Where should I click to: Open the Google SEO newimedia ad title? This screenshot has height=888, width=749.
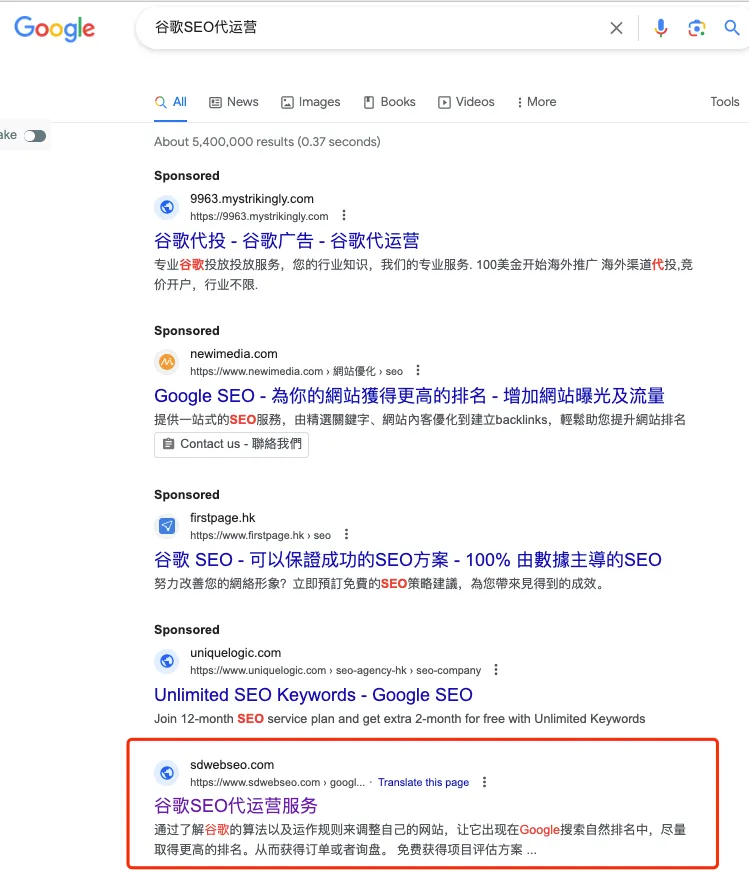tap(409, 396)
